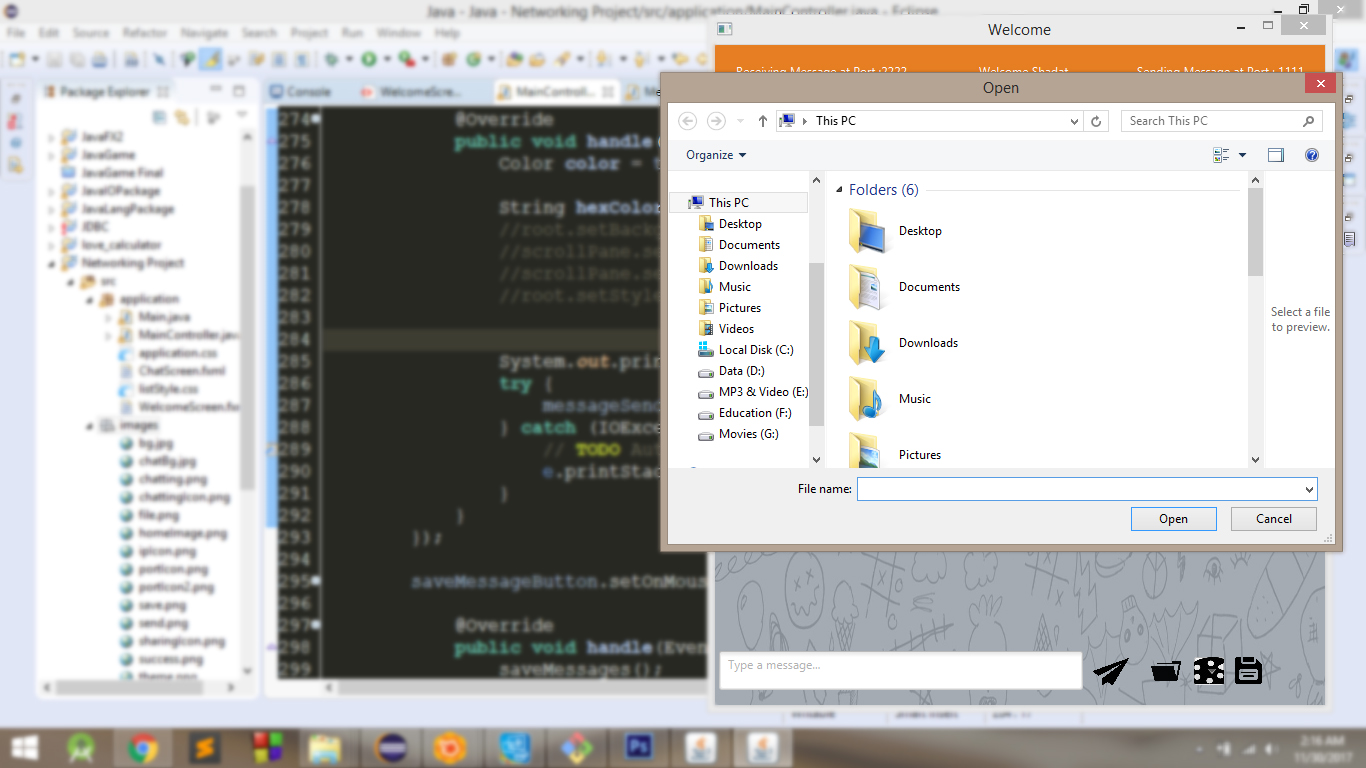Select the large Downloads folder icon
The width and height of the screenshot is (1366, 768).
pos(866,343)
